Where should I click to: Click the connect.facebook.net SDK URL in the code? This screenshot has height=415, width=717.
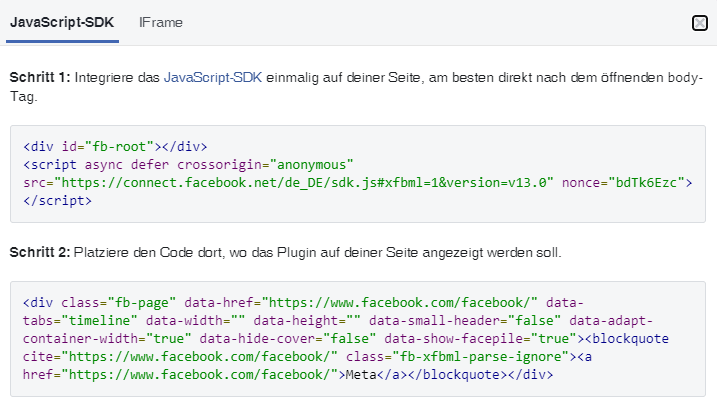coord(304,183)
